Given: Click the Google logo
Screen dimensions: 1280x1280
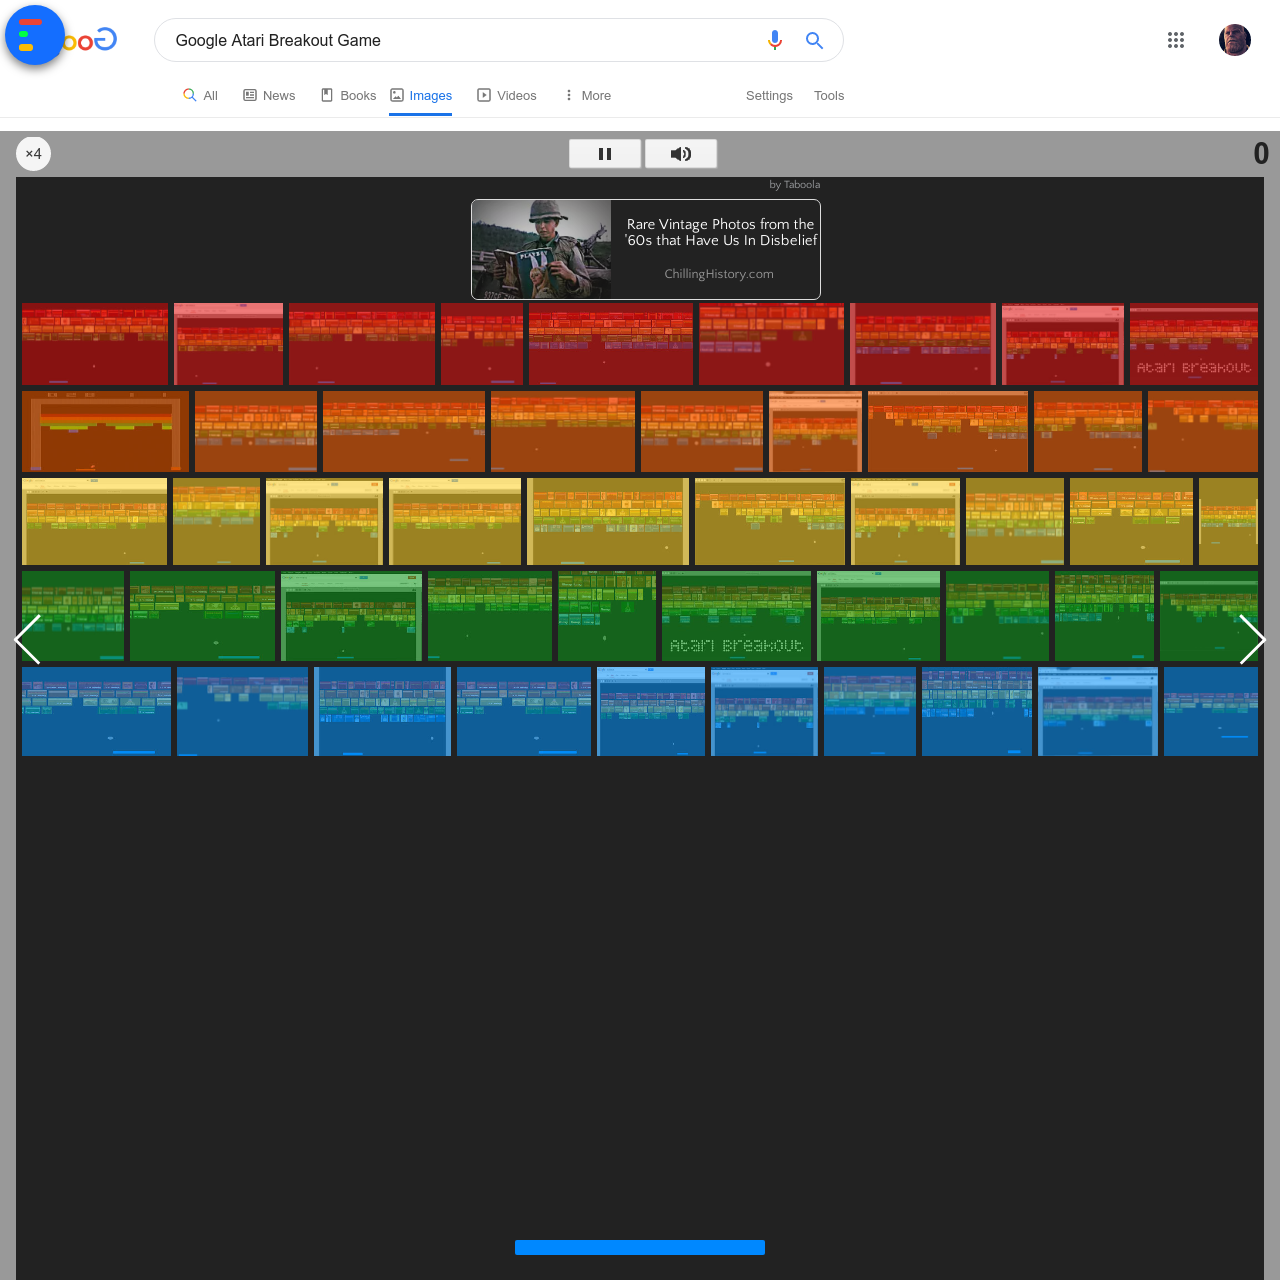Looking at the screenshot, I should (x=91, y=40).
